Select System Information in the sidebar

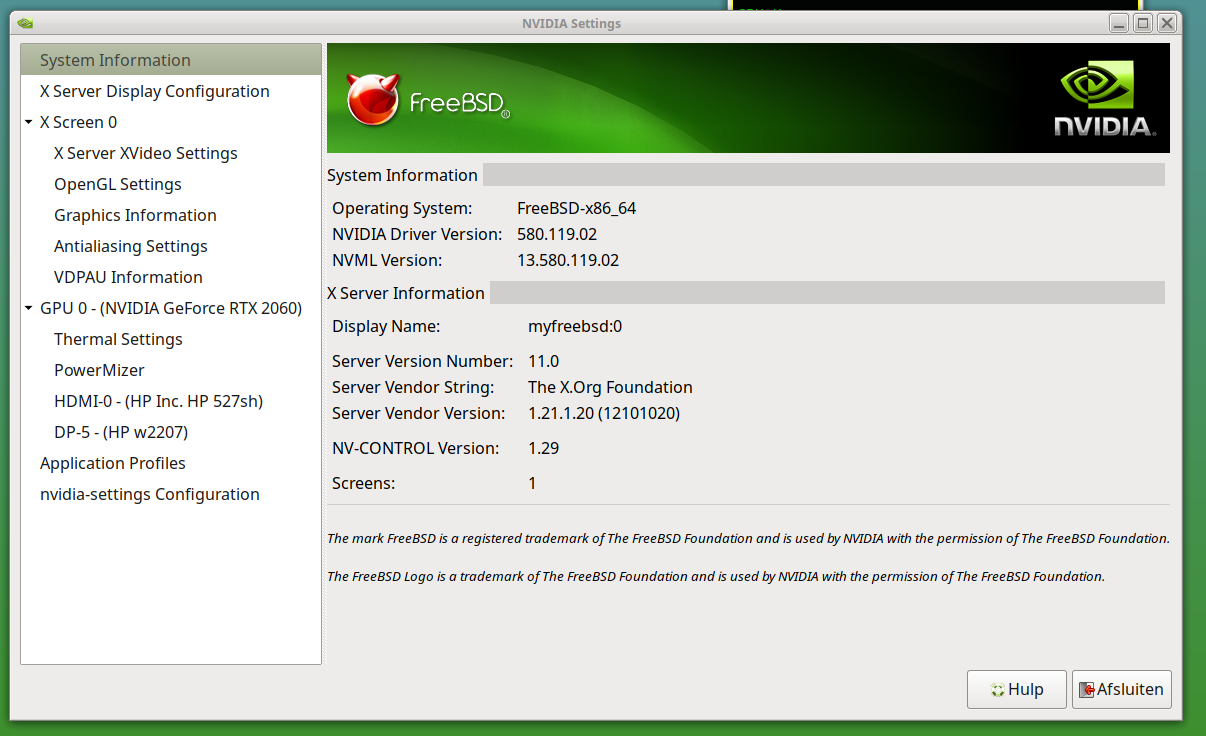tap(115, 60)
